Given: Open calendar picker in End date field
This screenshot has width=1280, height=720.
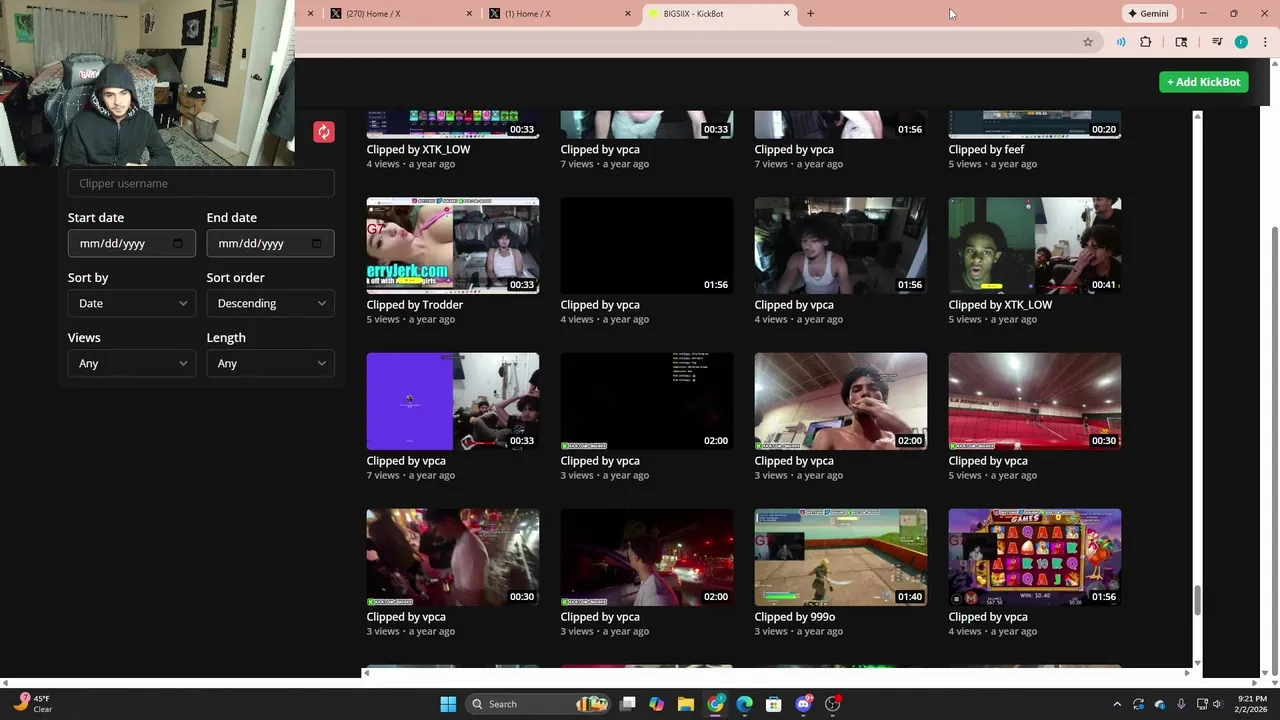Looking at the screenshot, I should click(317, 243).
